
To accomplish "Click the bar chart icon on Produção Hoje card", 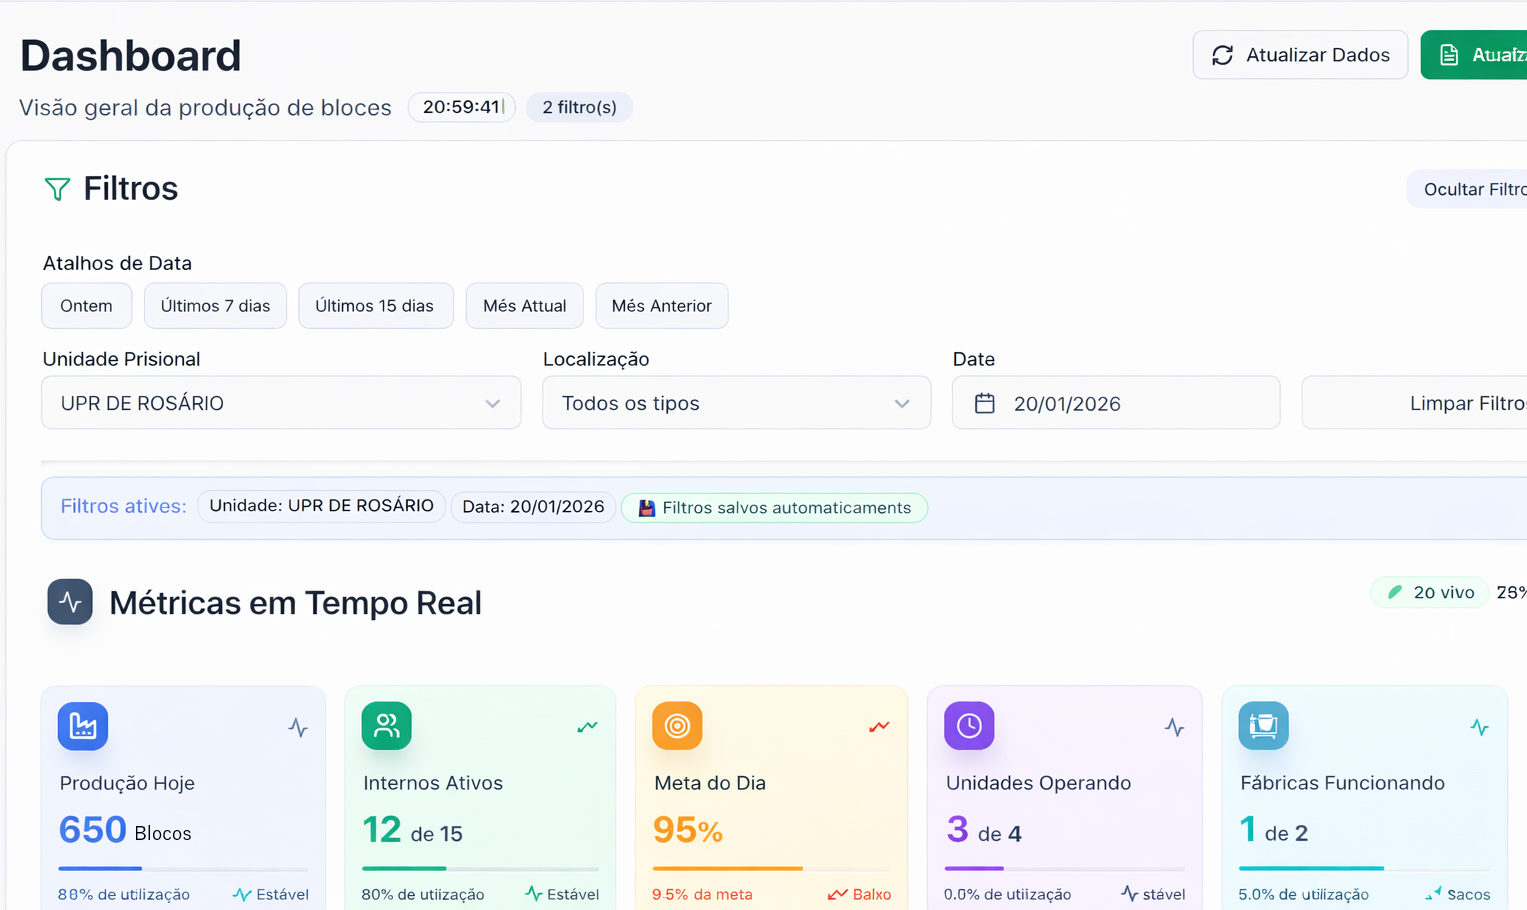I will click(x=83, y=726).
